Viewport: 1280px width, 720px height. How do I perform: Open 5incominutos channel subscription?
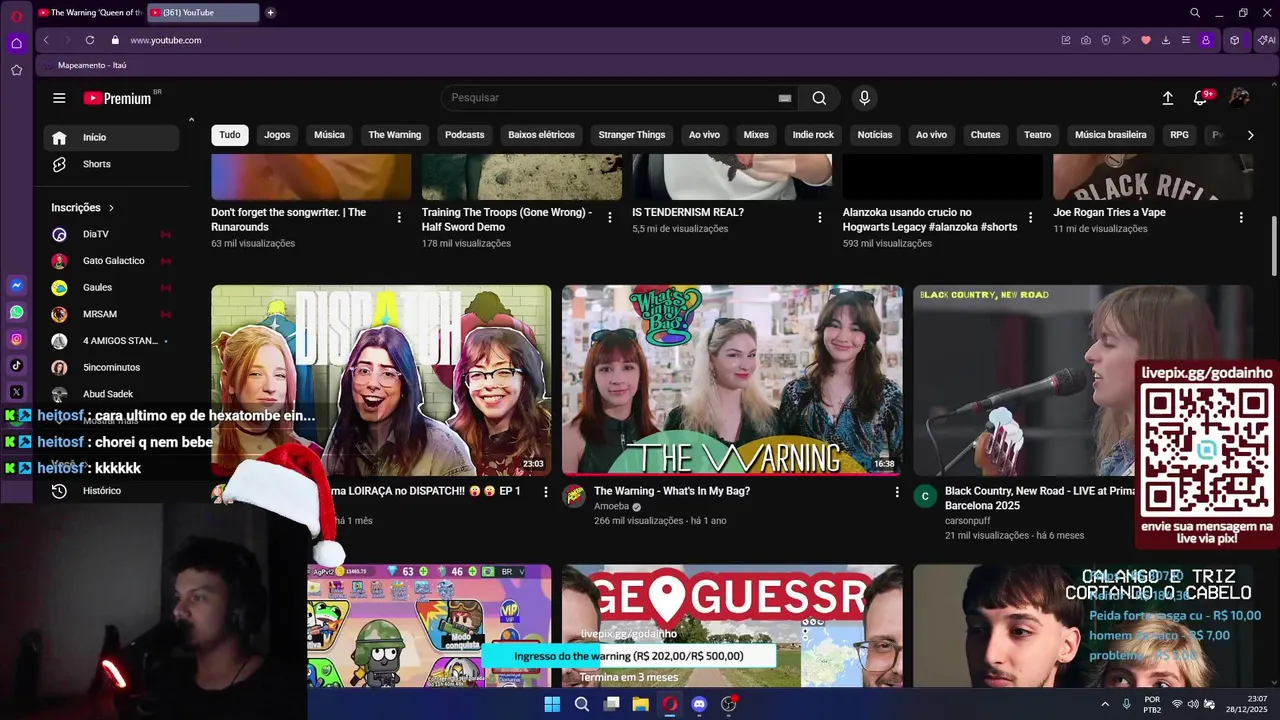[x=111, y=367]
